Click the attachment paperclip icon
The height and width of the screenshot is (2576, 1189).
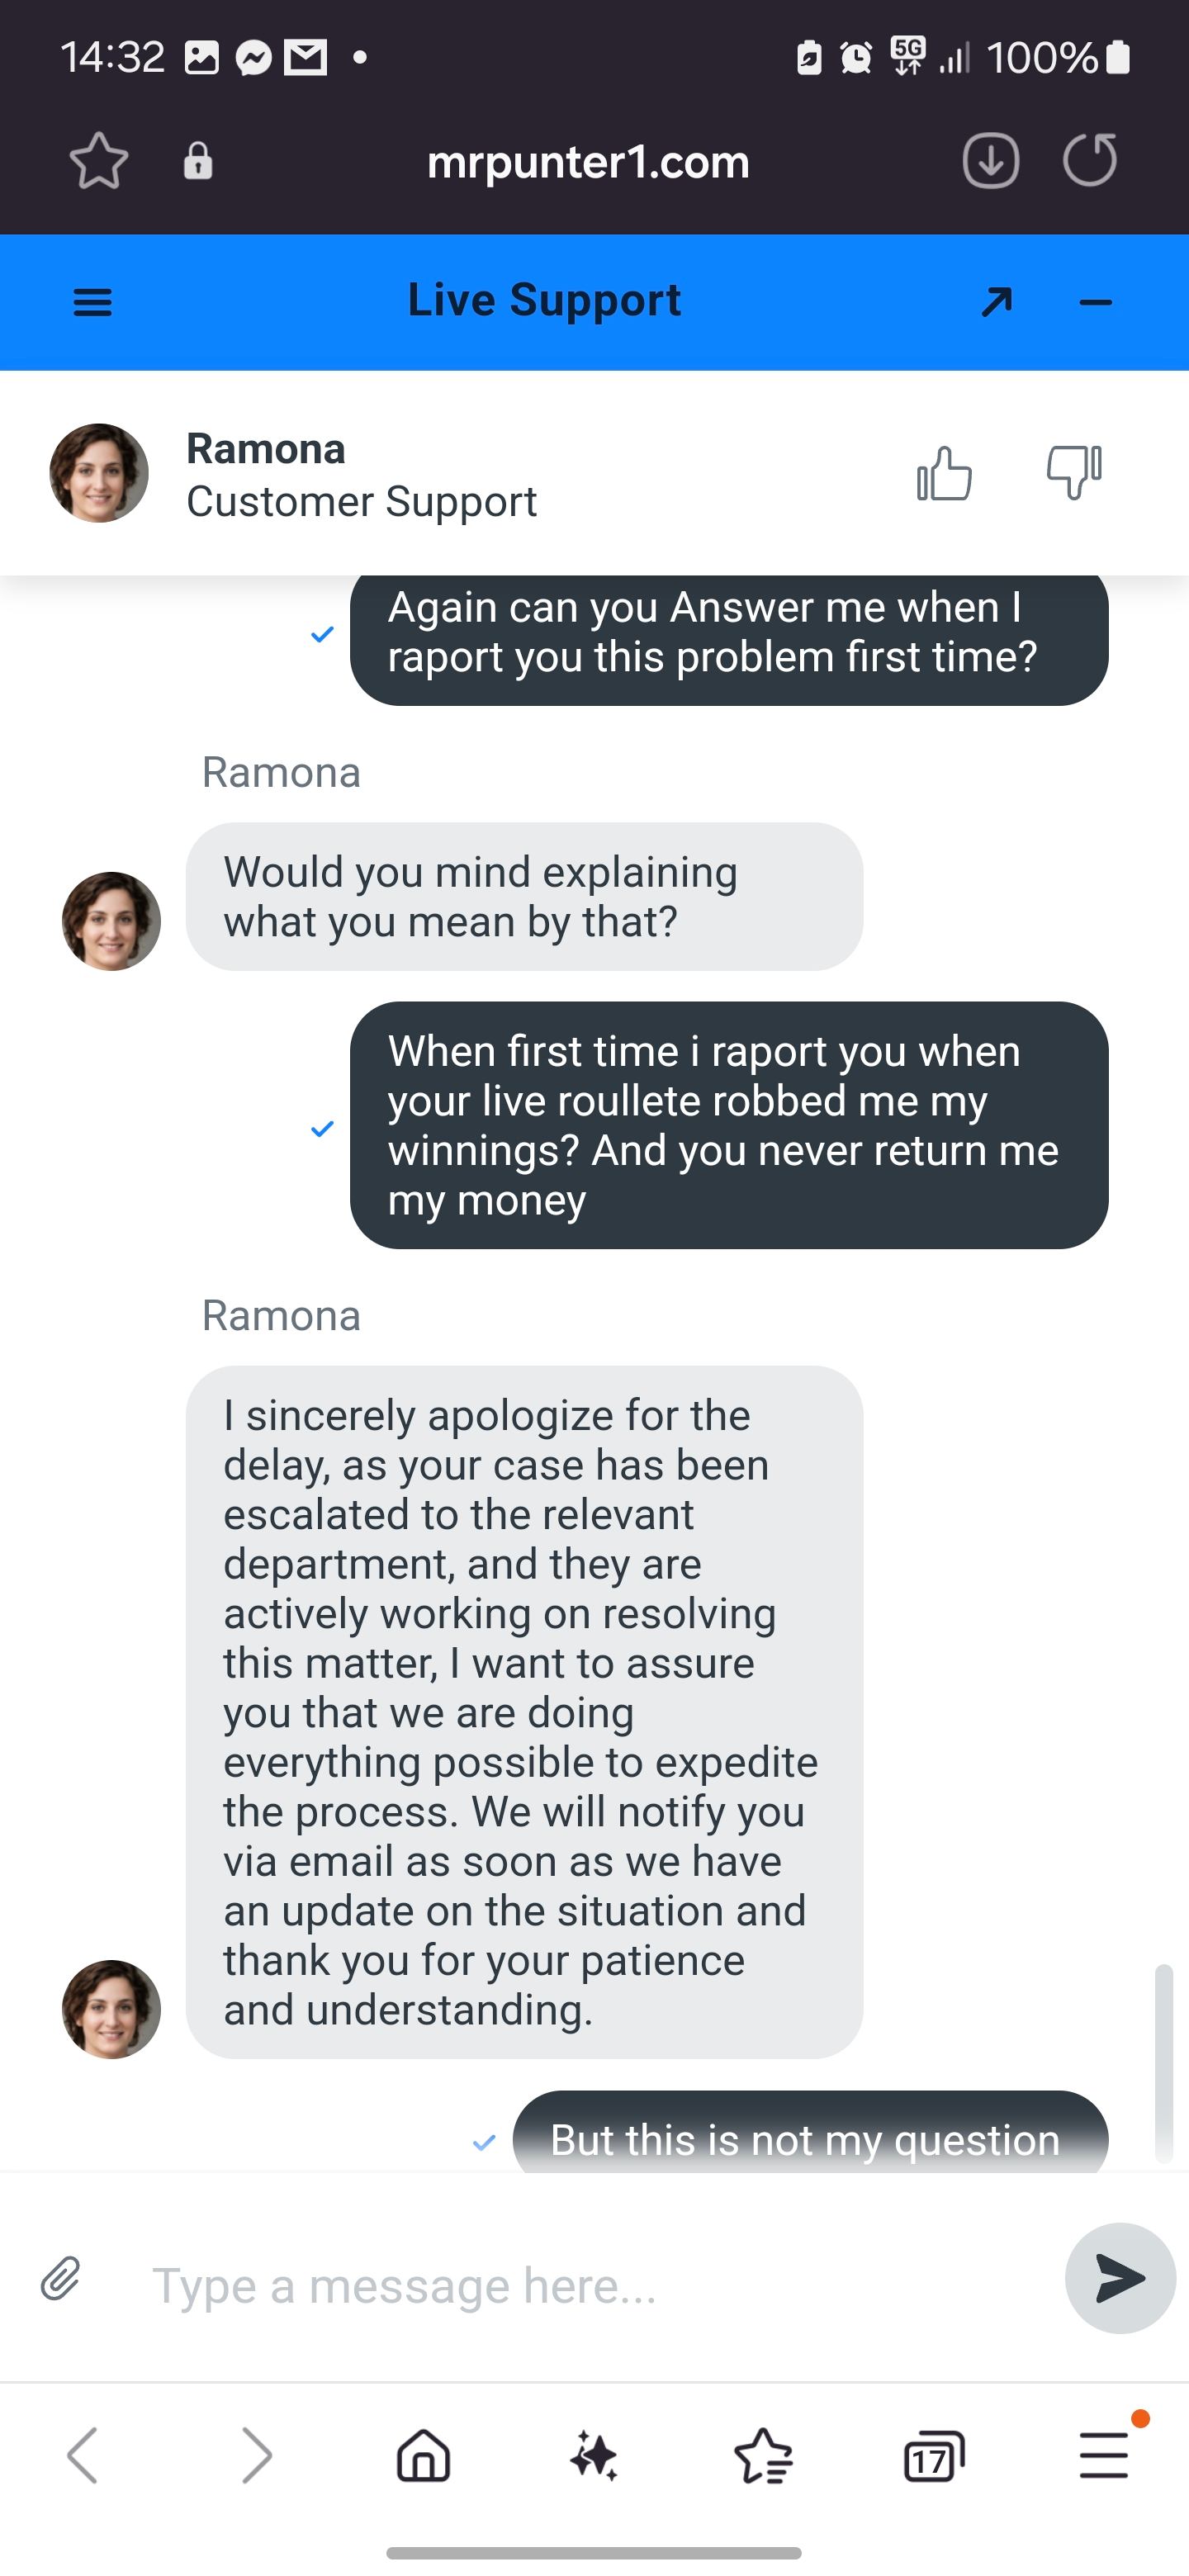click(61, 2279)
